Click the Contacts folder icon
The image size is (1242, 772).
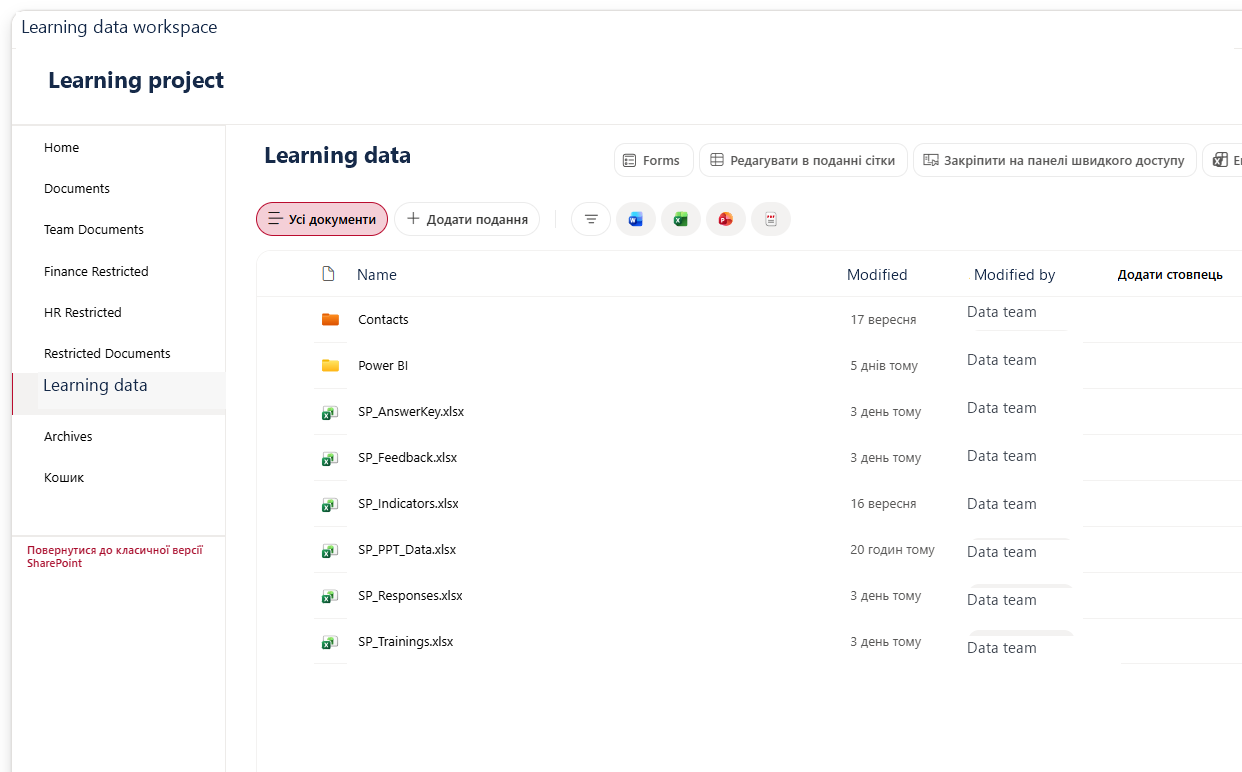pos(330,320)
